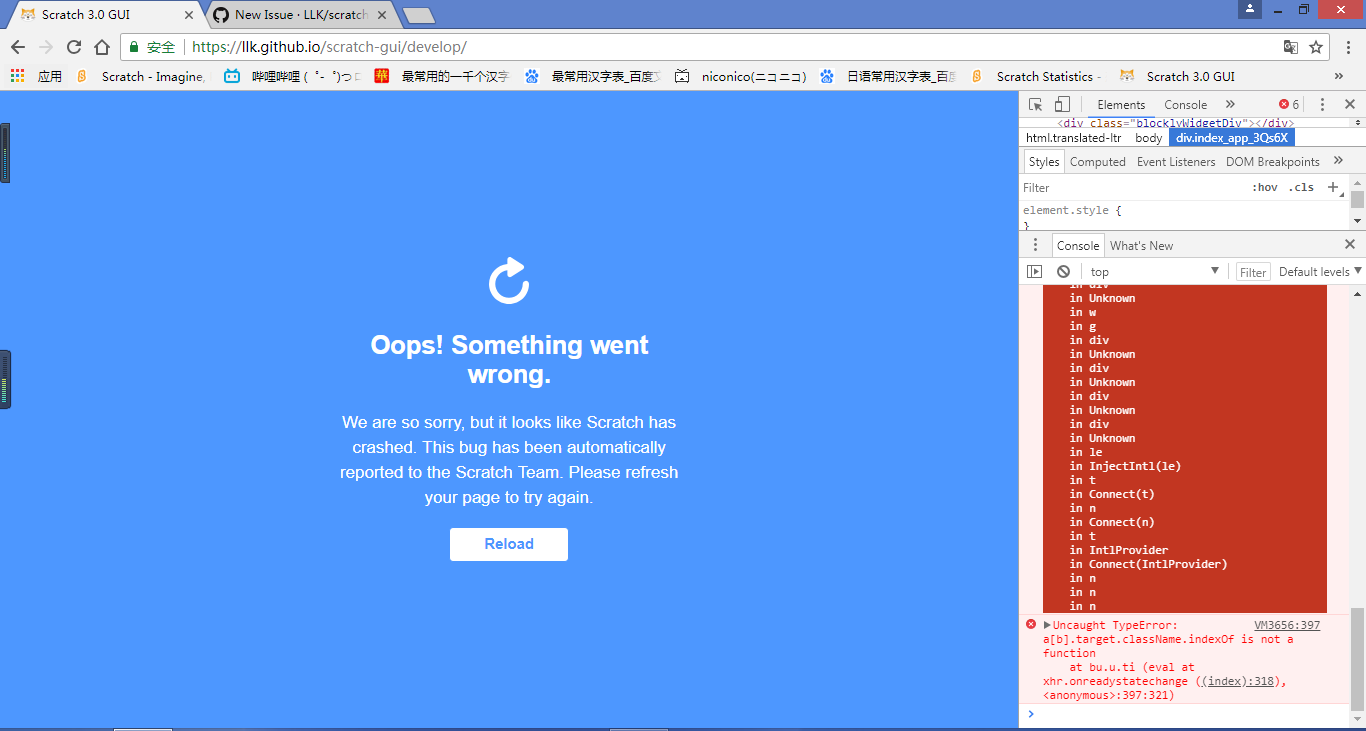Viewport: 1366px width, 731px height.
Task: Open the VM3656:397 source link
Action: (x=1288, y=625)
